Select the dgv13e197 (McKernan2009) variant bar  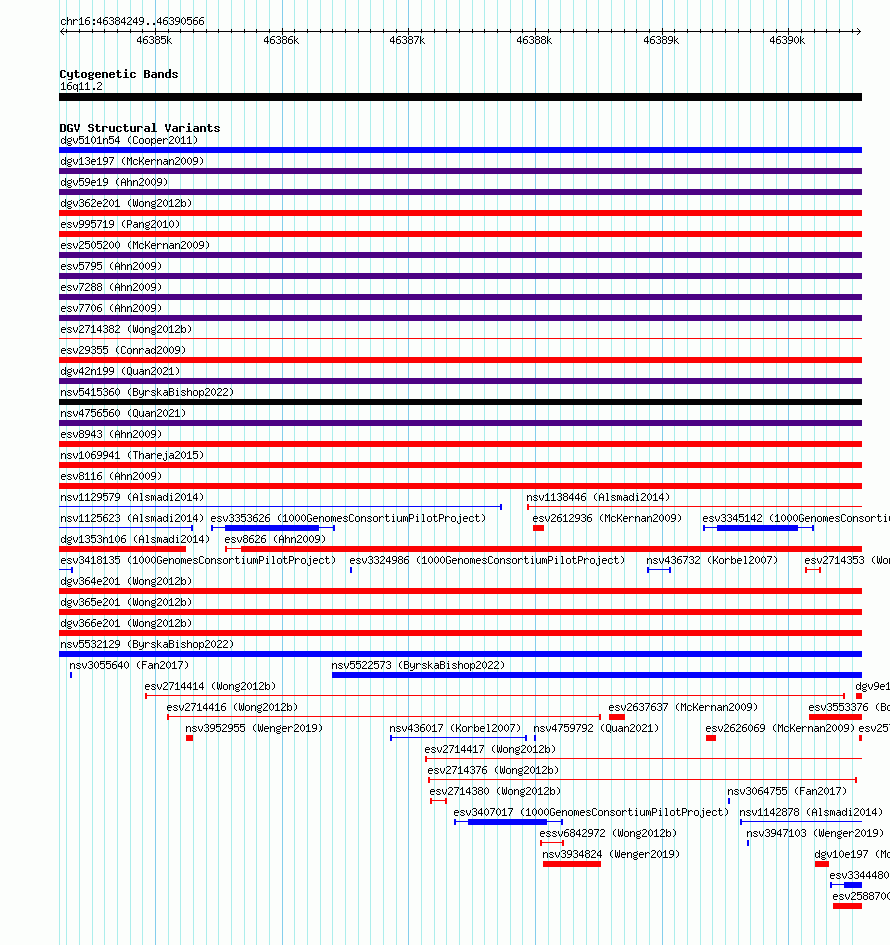(460, 171)
